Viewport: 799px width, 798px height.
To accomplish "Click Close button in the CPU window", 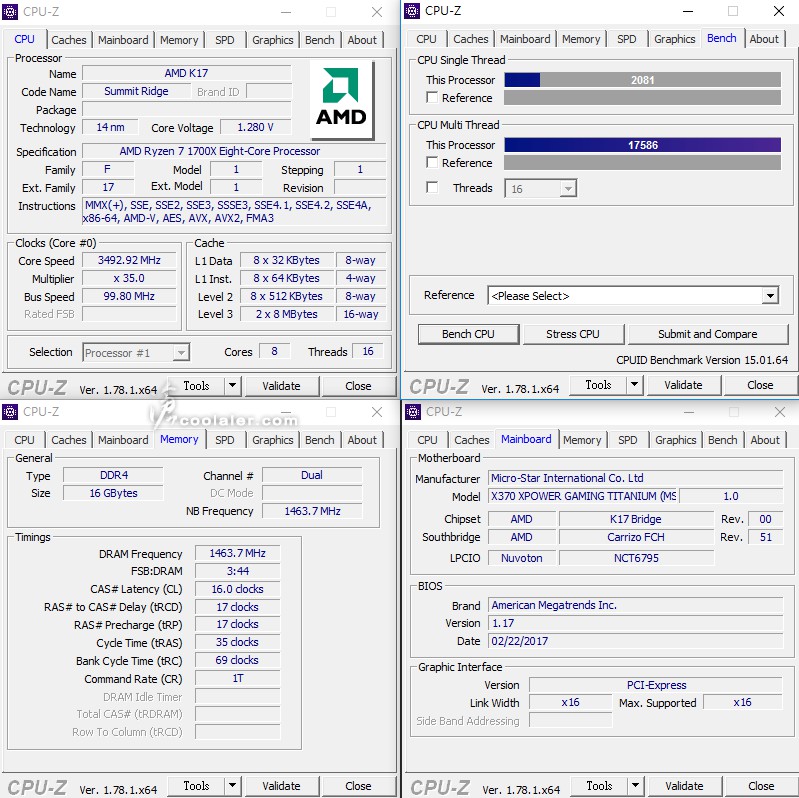I will 358,386.
